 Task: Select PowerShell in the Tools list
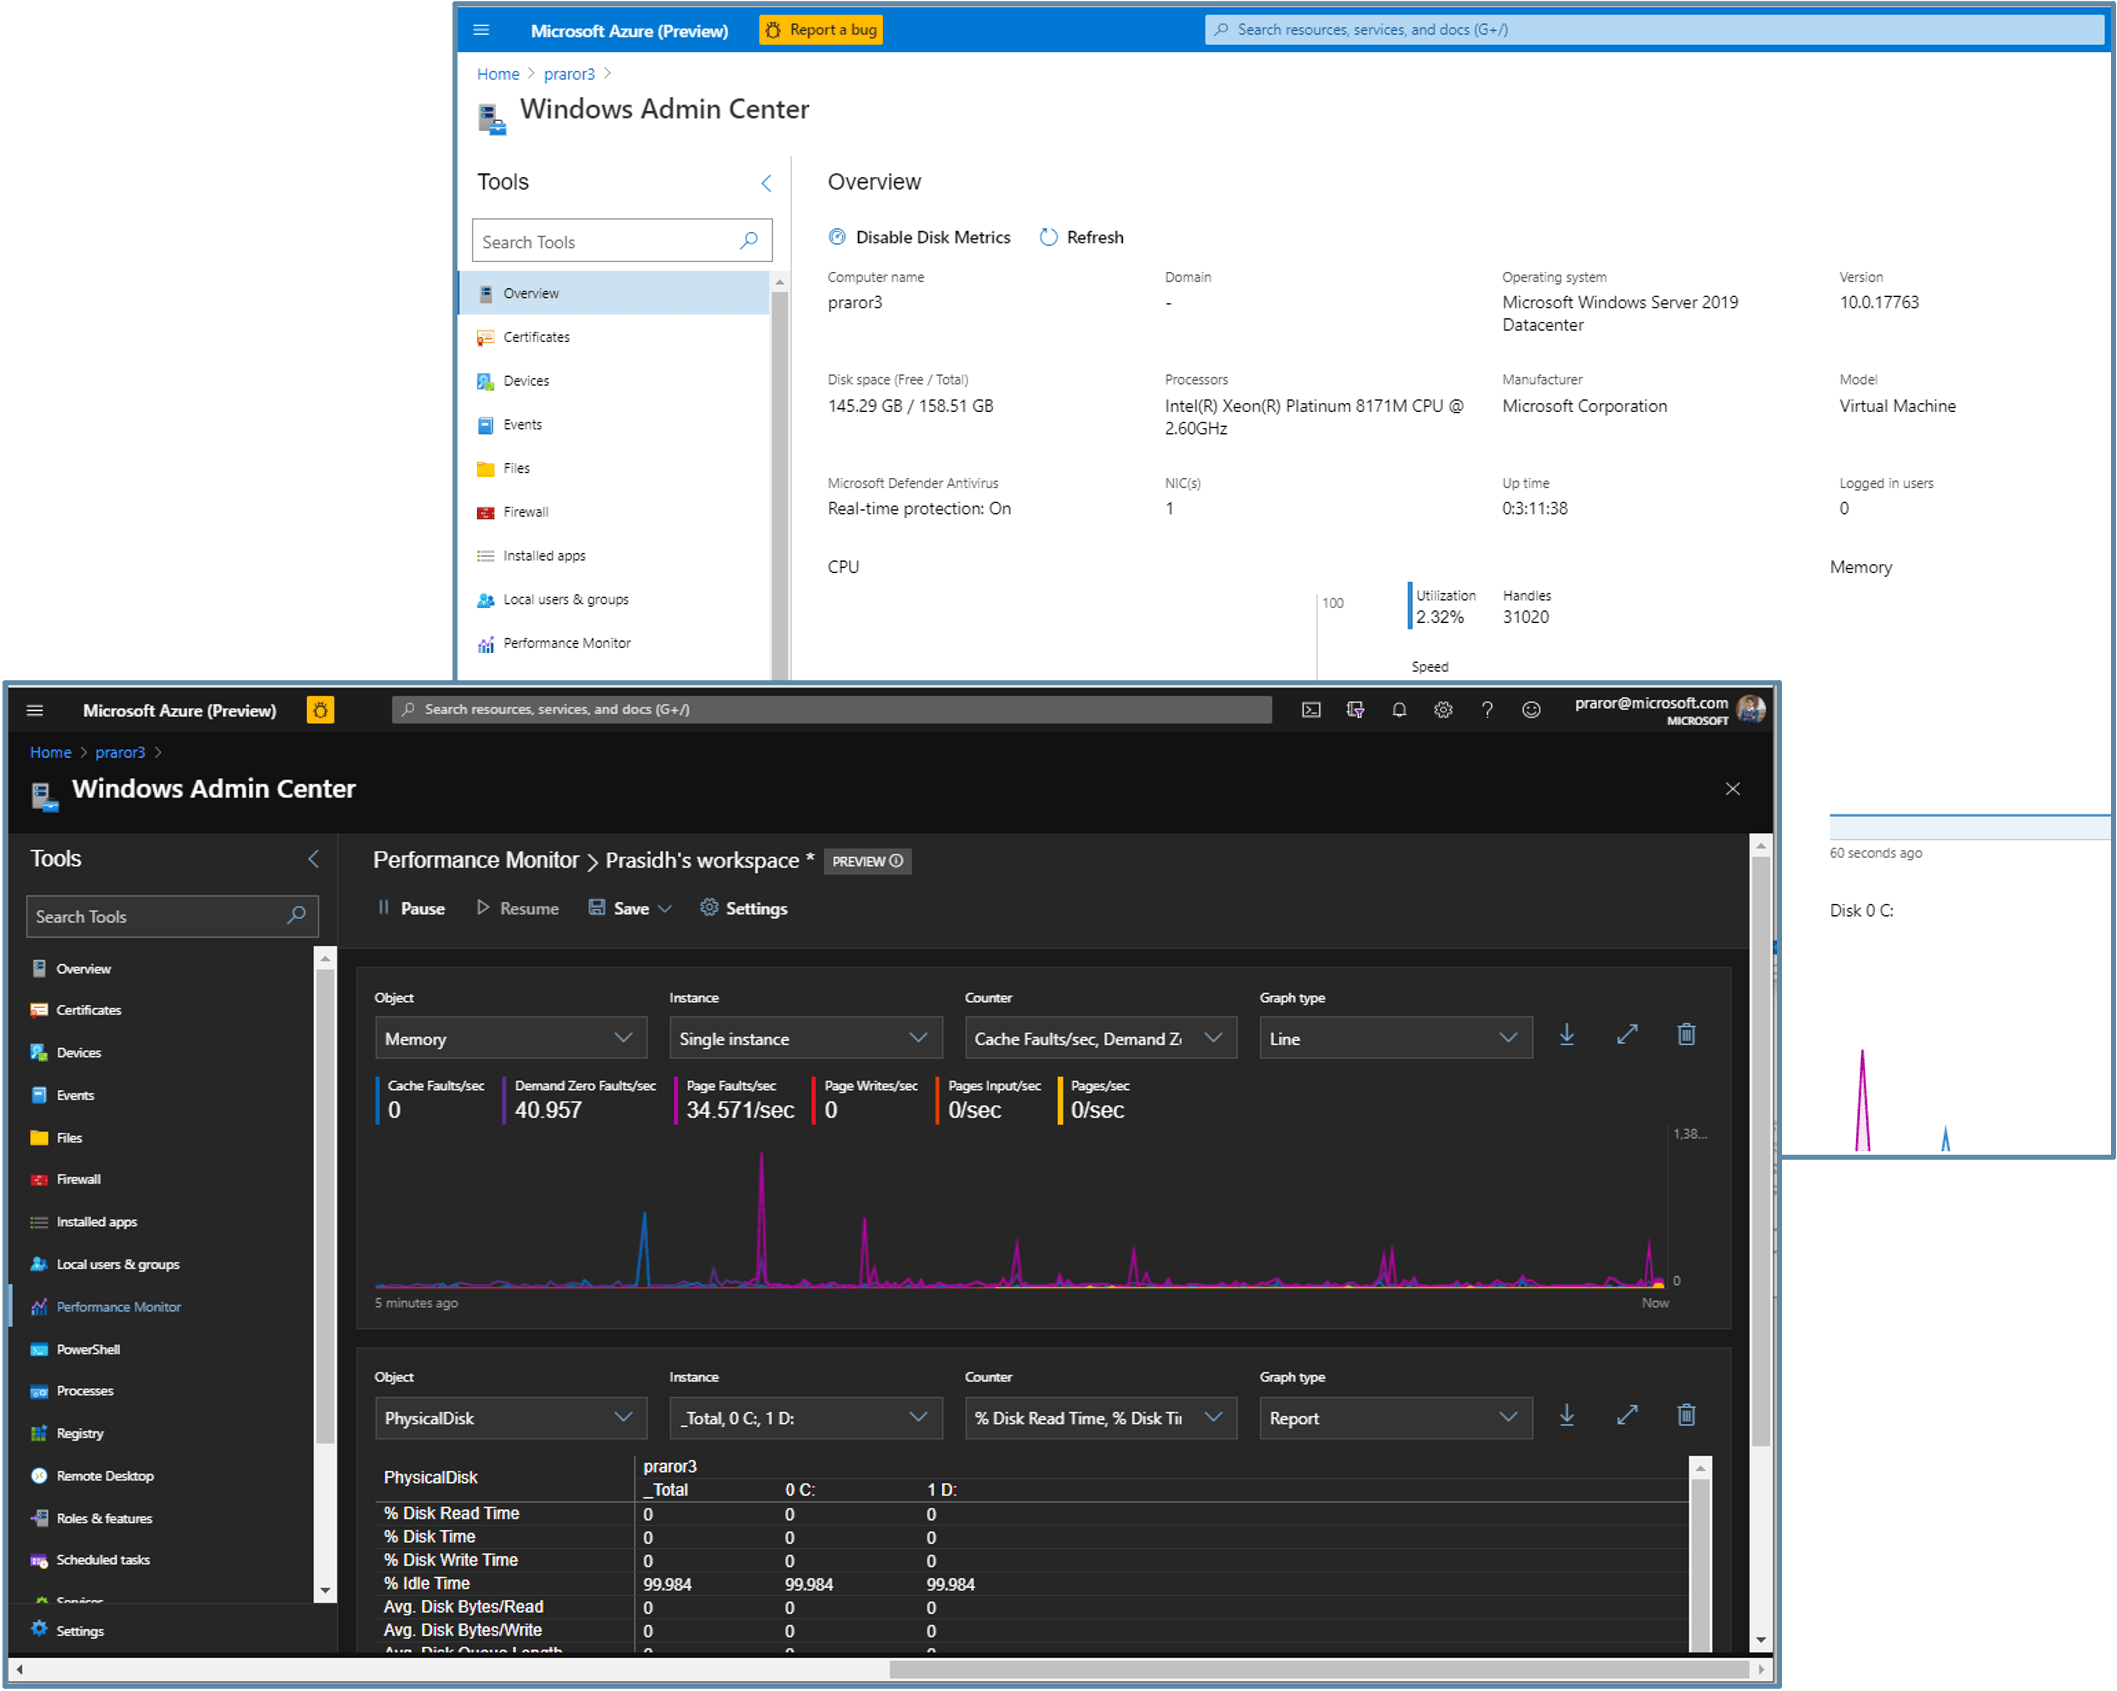88,1349
